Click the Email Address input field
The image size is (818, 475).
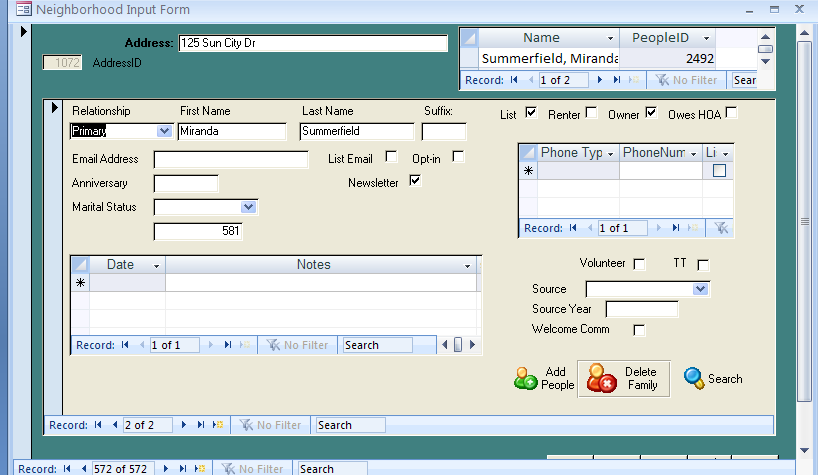[231, 160]
